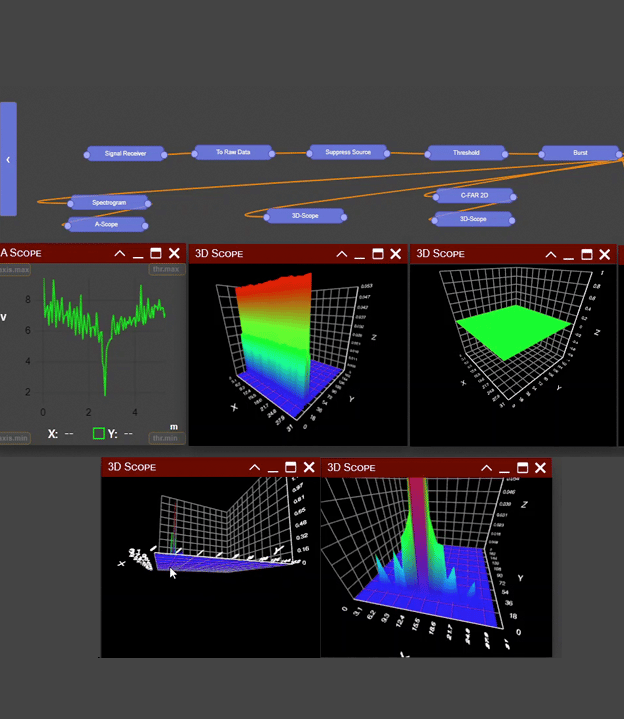Screen dimensions: 624x719
Task: Click output port of To Raw Data node
Action: (272, 154)
